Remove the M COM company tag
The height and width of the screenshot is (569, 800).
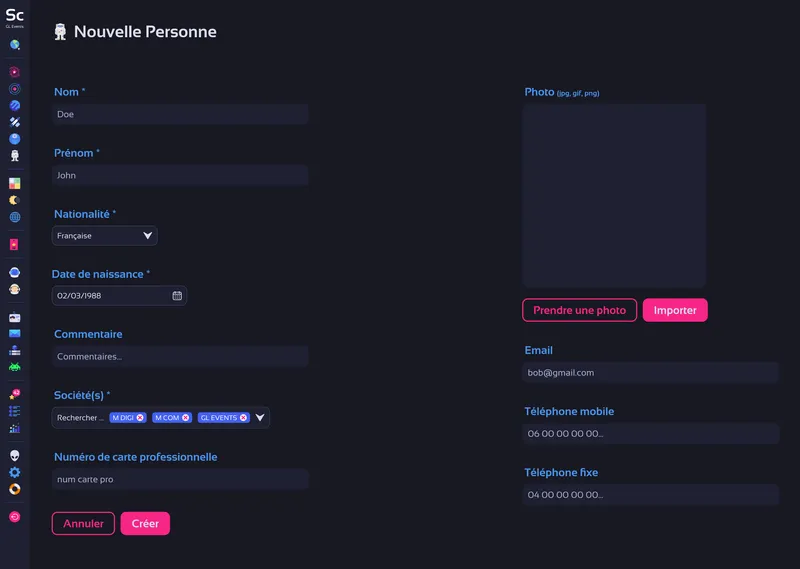click(x=186, y=418)
